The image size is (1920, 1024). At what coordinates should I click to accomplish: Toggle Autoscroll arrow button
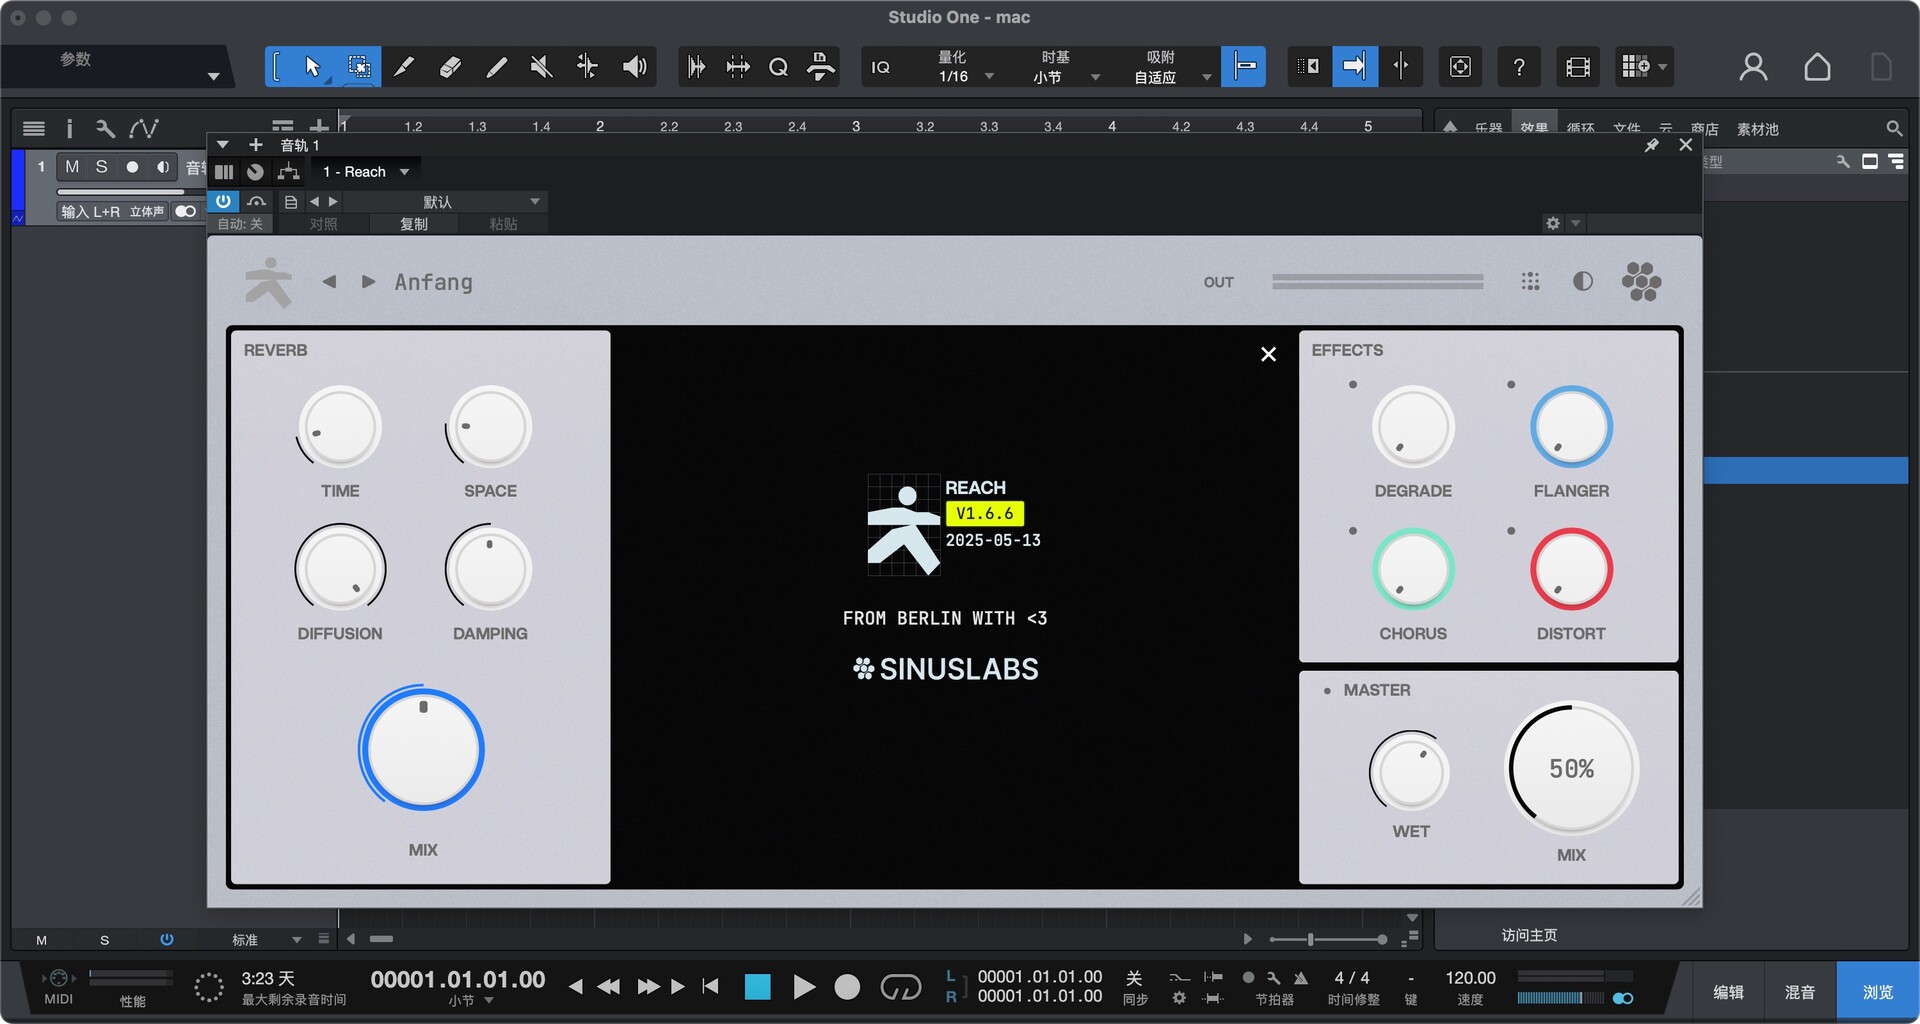click(x=1354, y=67)
